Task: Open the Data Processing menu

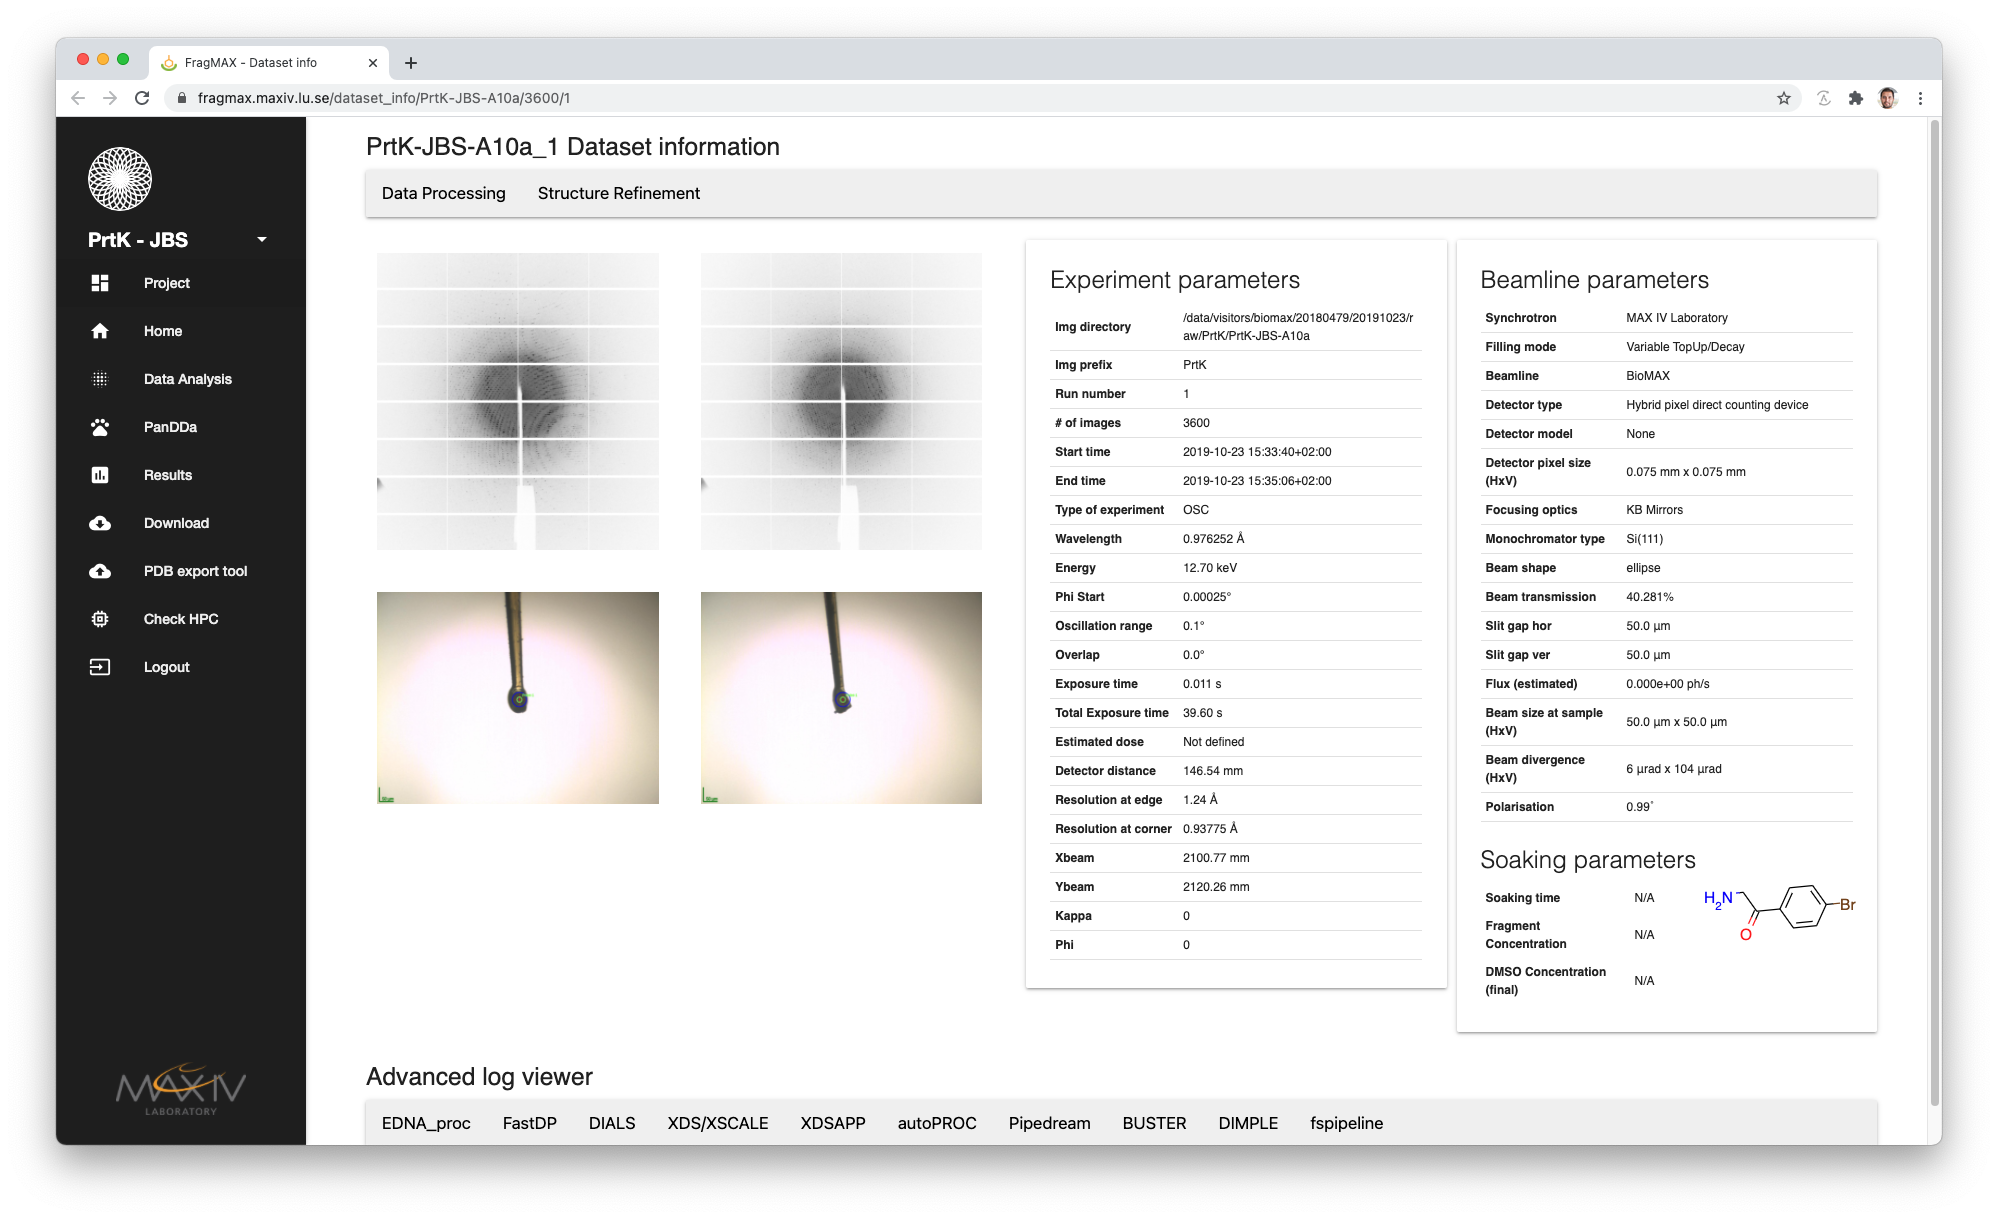Action: (x=443, y=193)
